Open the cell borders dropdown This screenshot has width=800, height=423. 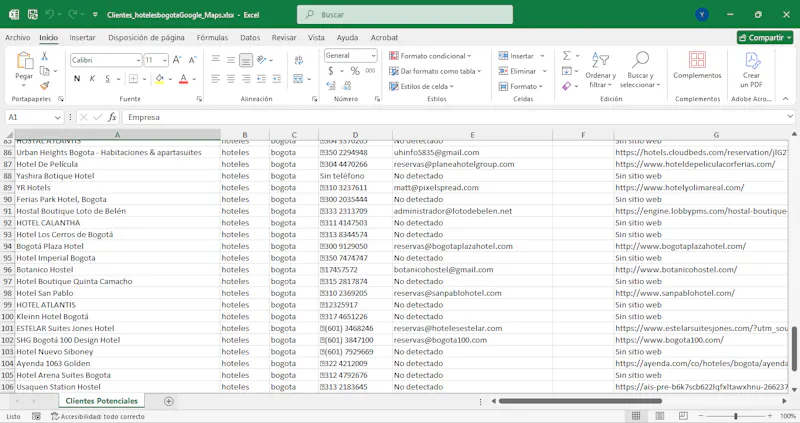tap(144, 79)
